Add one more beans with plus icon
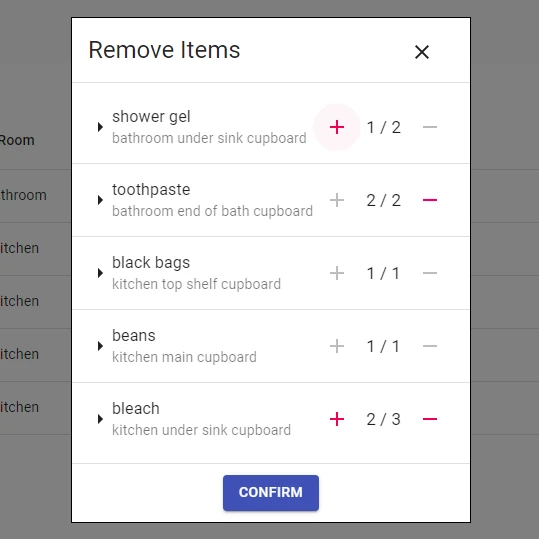 click(x=337, y=346)
